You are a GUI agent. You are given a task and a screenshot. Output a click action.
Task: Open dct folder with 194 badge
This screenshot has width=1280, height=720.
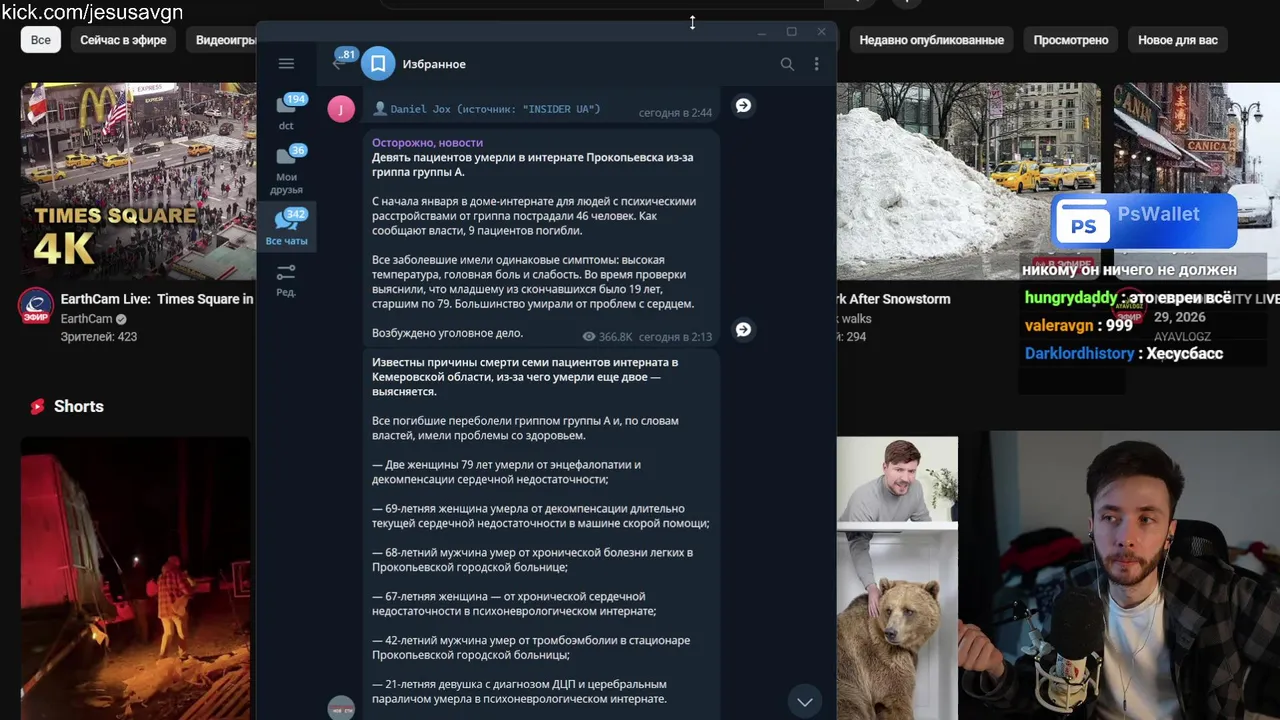286,112
